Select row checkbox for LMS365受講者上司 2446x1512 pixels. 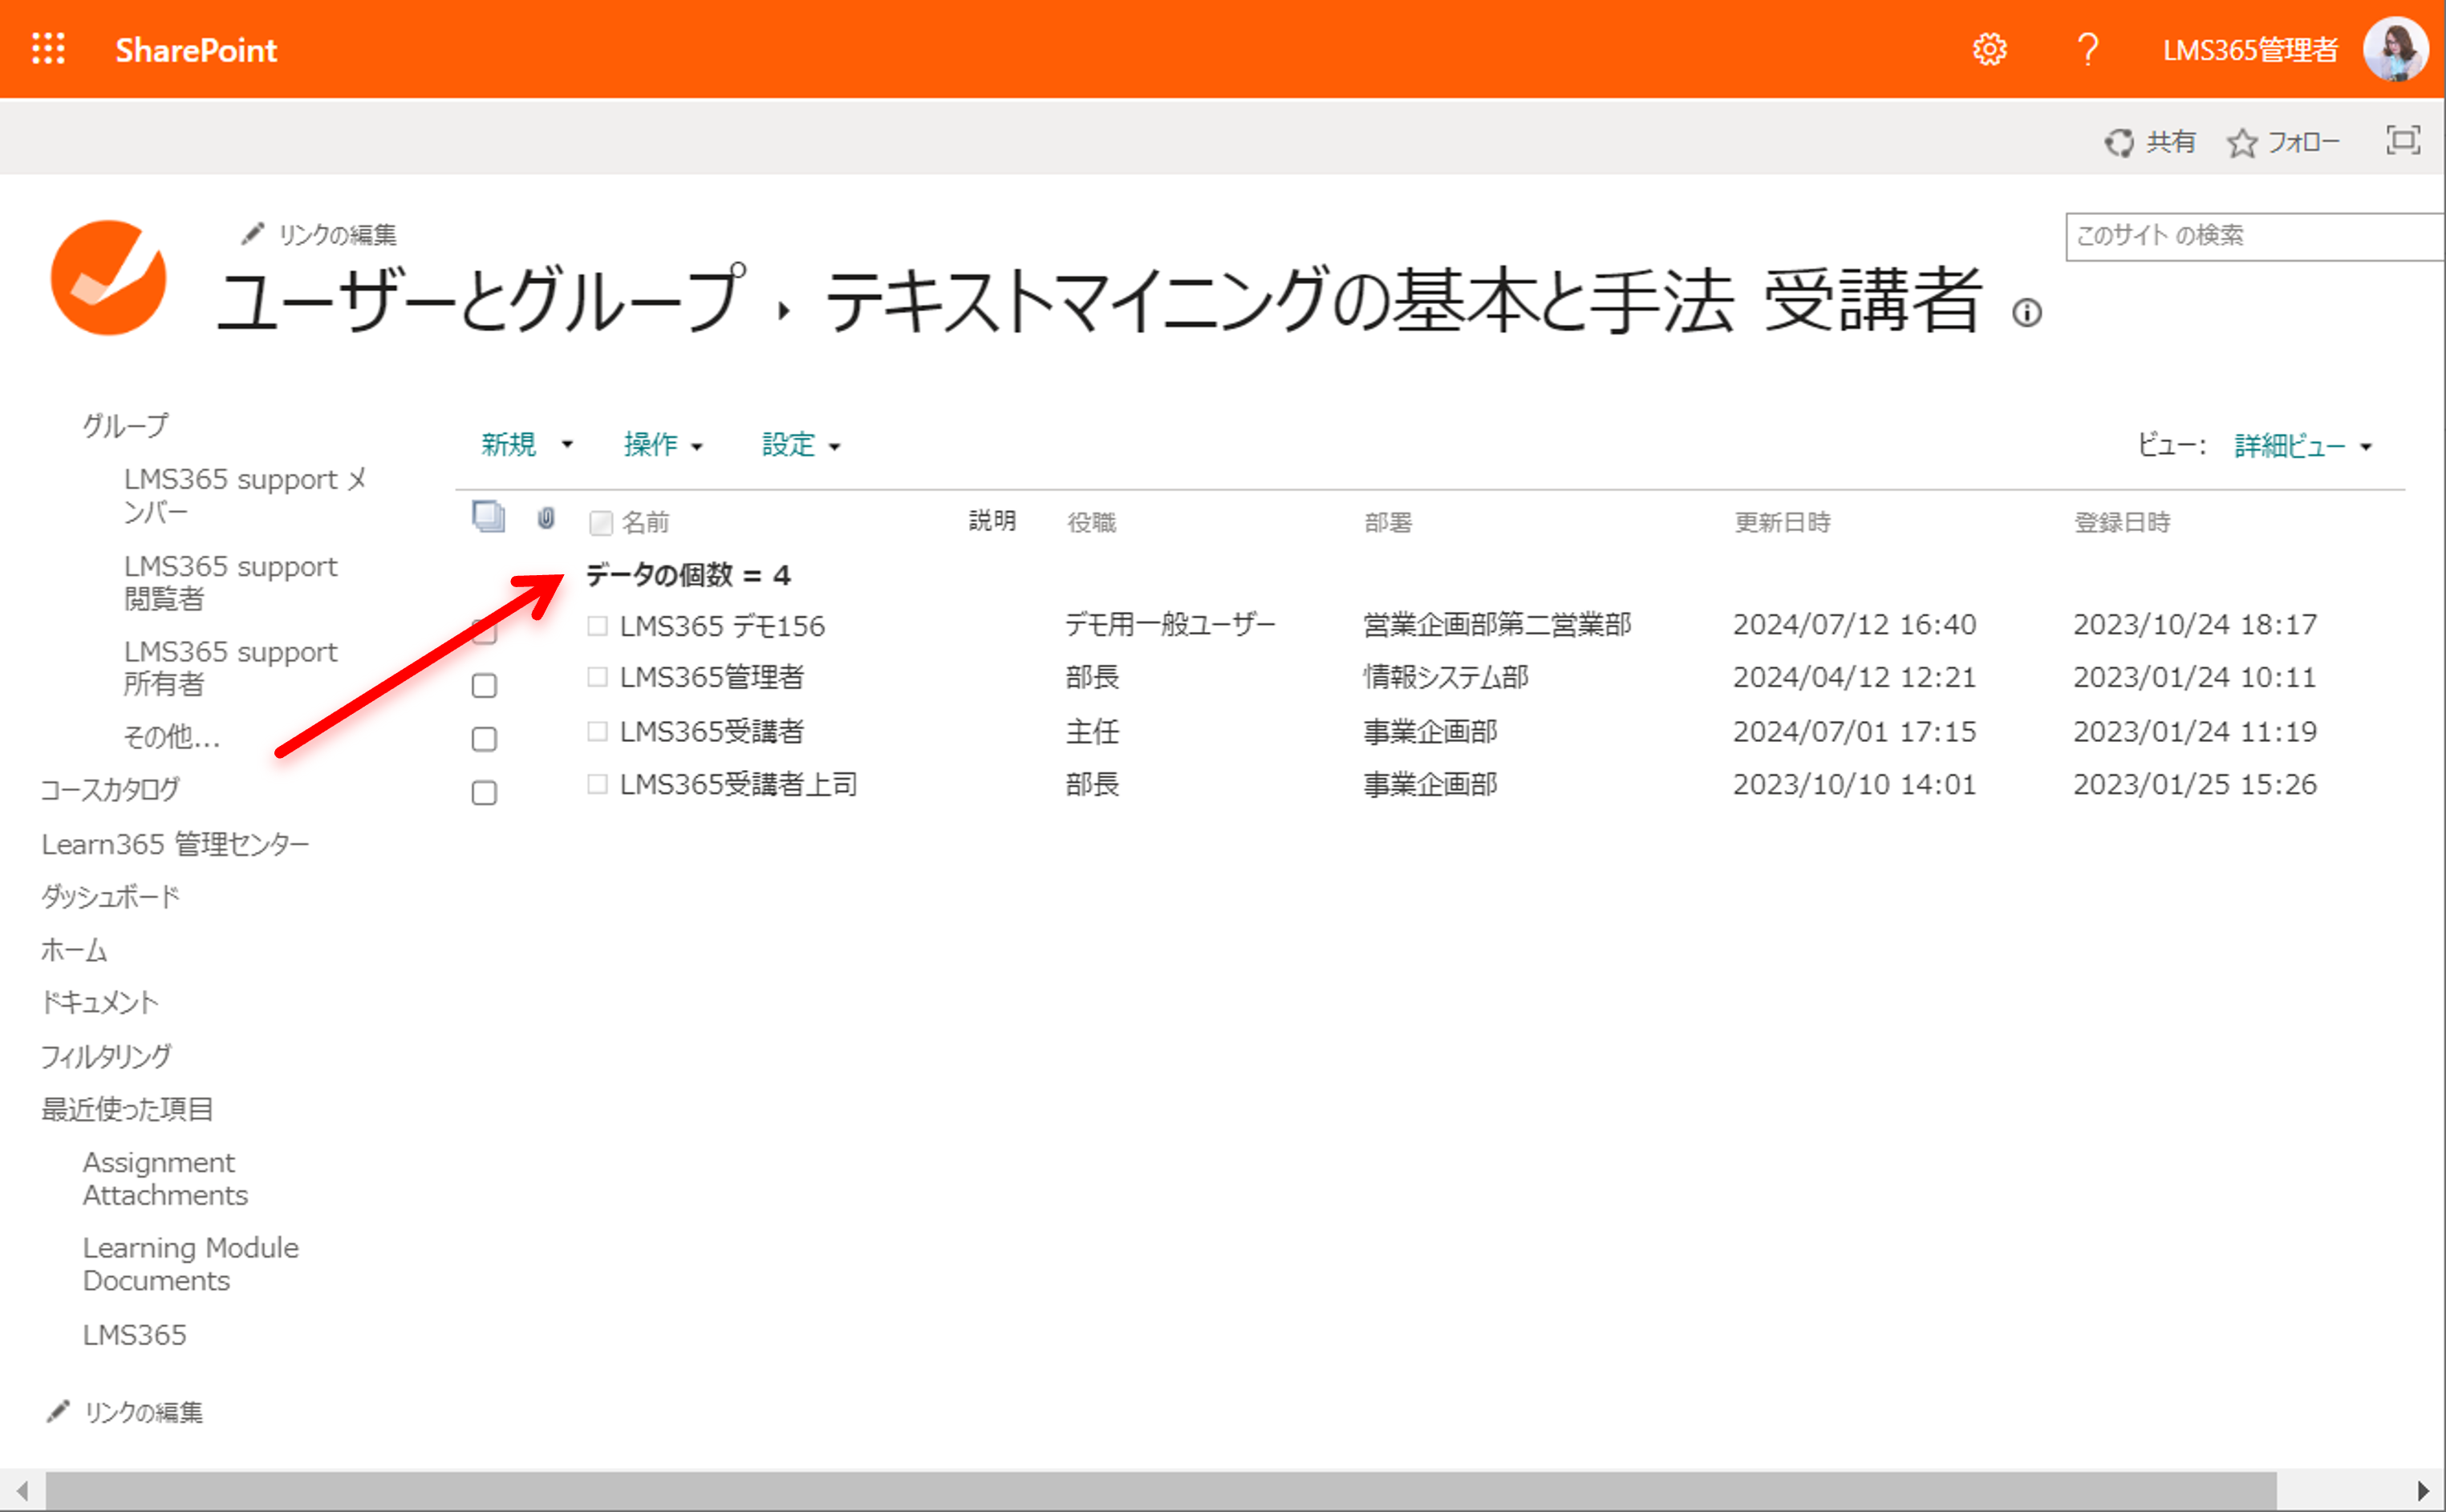[484, 793]
